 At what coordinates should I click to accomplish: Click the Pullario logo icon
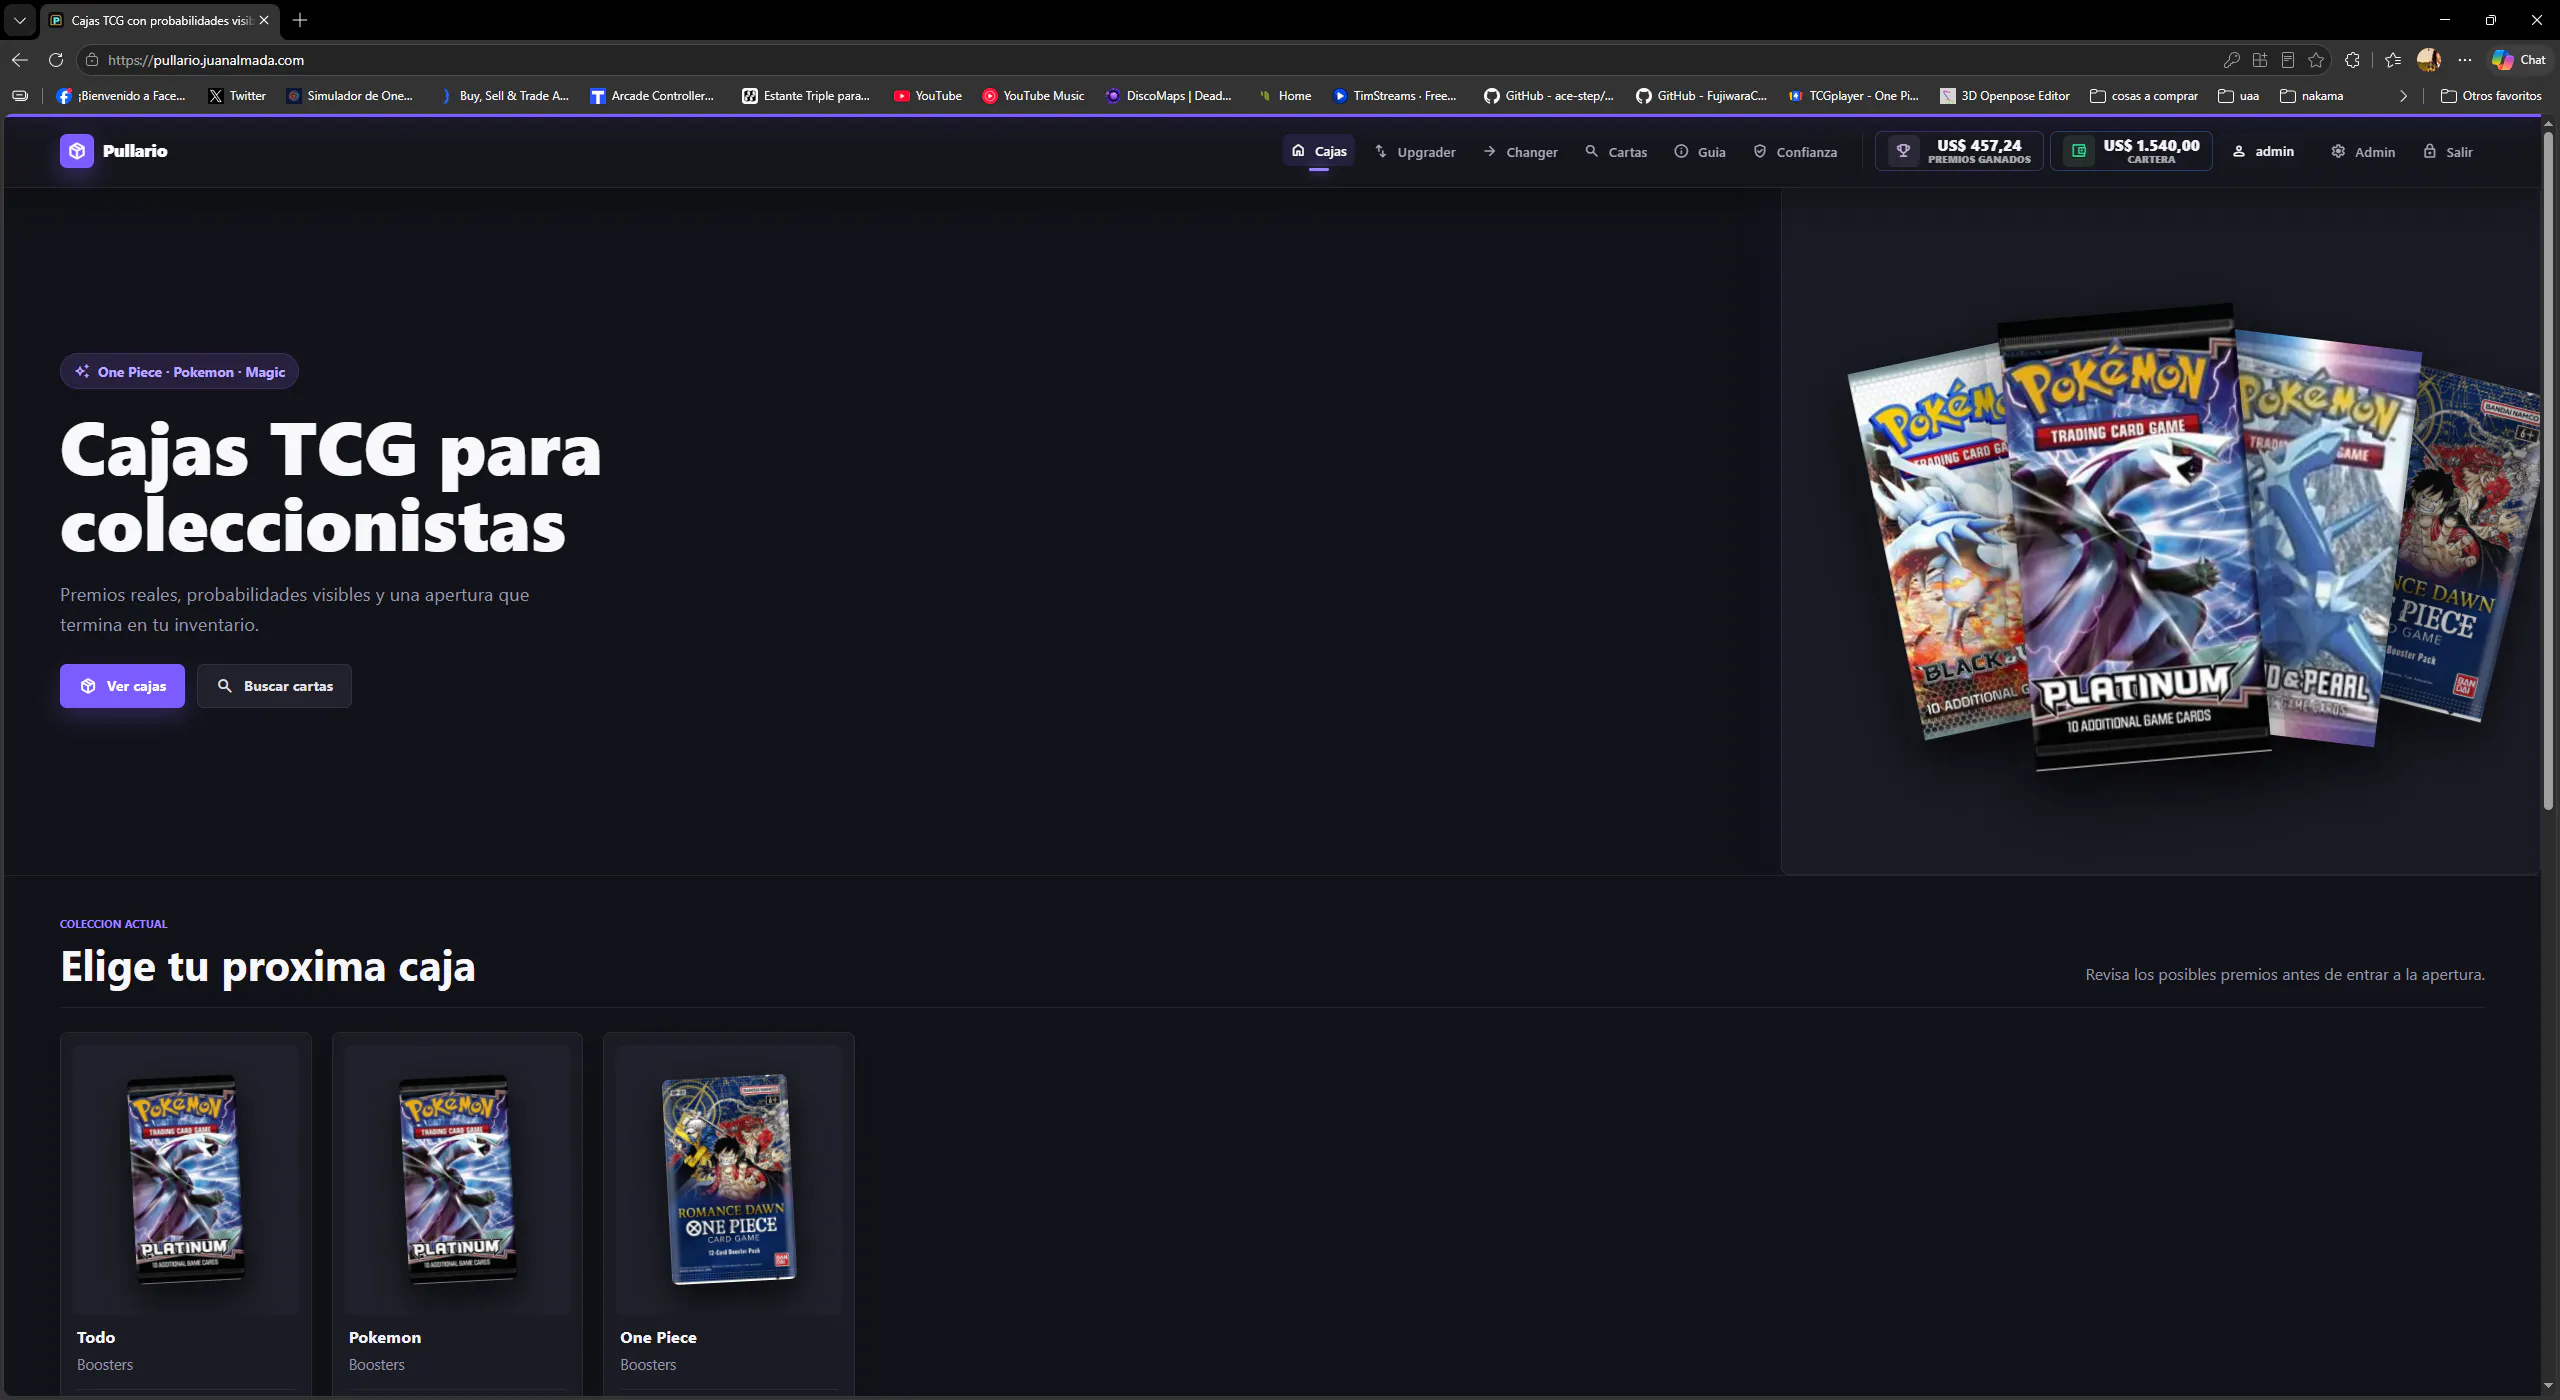tap(77, 151)
